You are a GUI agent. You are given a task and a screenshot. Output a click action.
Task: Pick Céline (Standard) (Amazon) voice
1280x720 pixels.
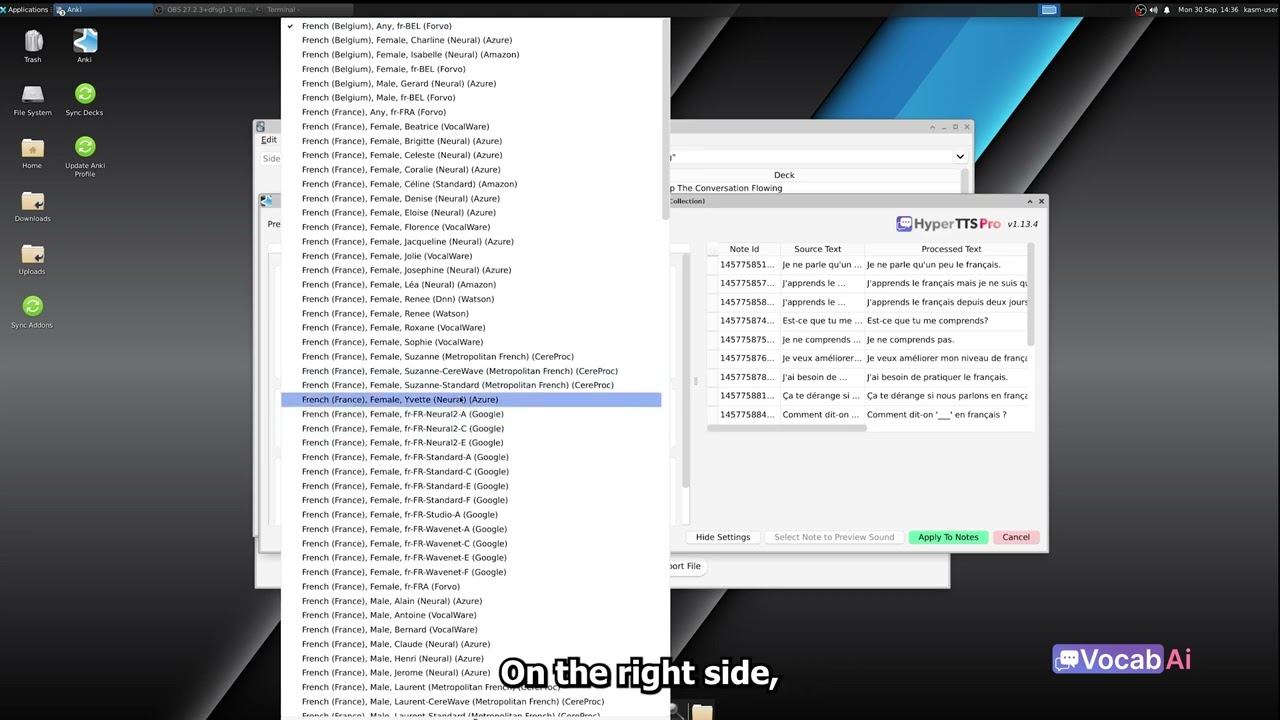tap(471, 184)
